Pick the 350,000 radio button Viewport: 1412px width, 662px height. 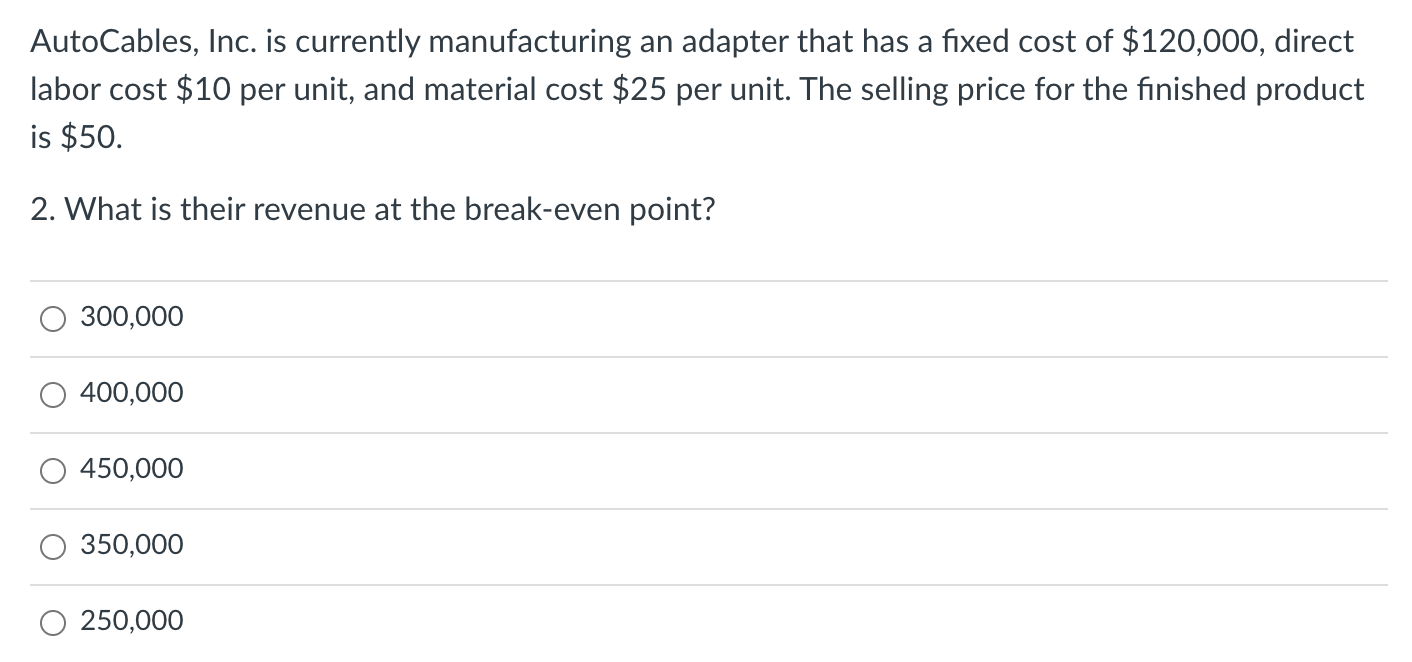52,547
